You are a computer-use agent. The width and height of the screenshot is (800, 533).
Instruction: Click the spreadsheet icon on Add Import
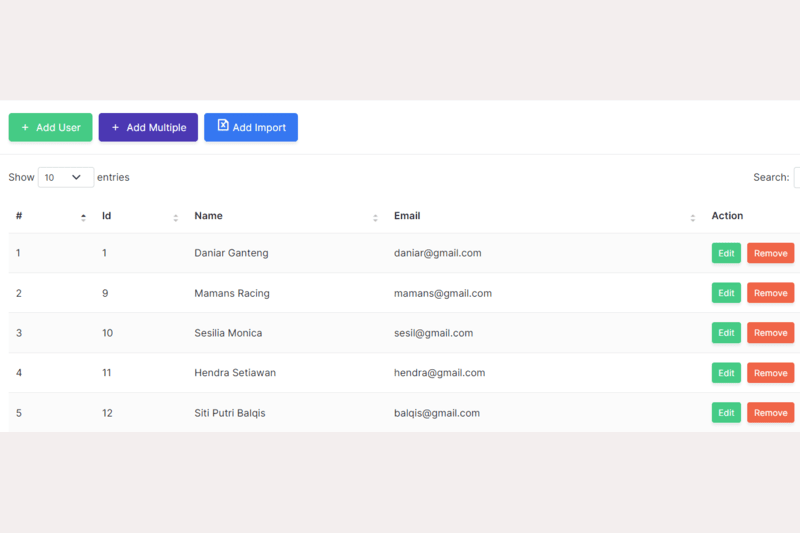223,126
